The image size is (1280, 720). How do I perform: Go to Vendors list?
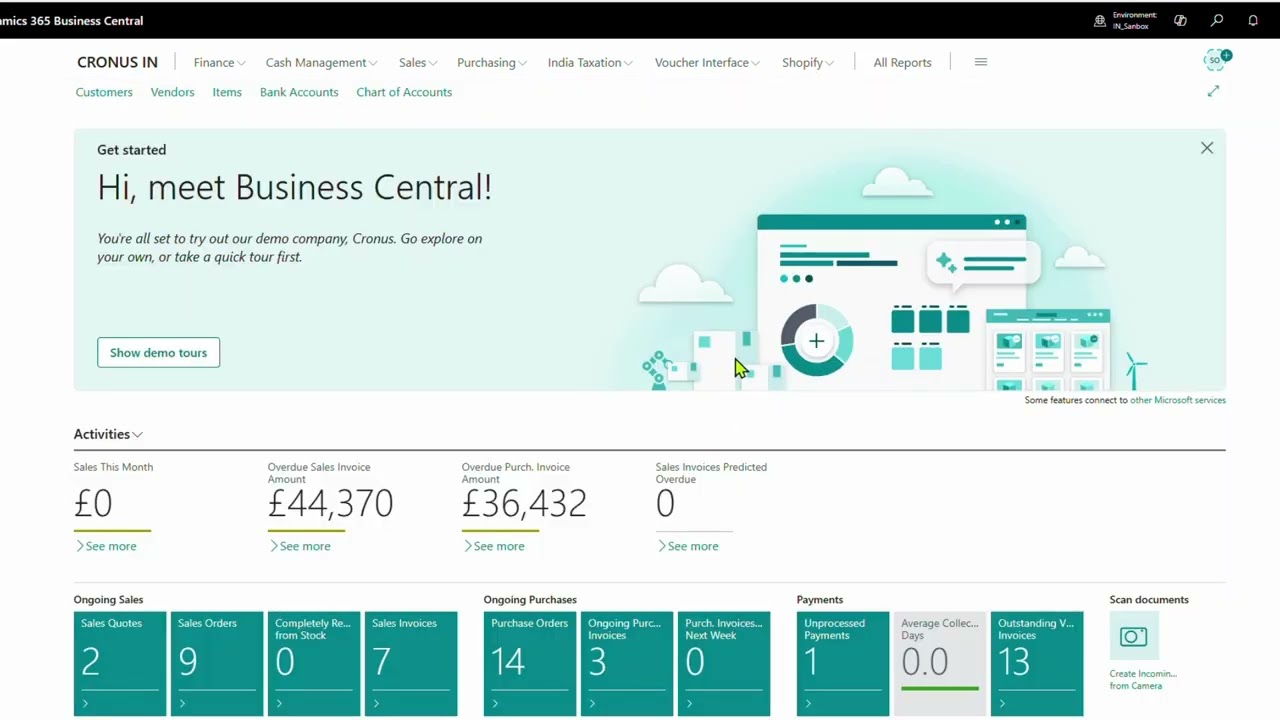172,92
